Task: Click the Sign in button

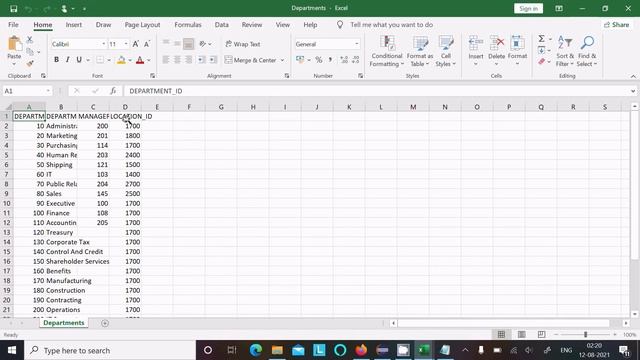Action: click(528, 9)
